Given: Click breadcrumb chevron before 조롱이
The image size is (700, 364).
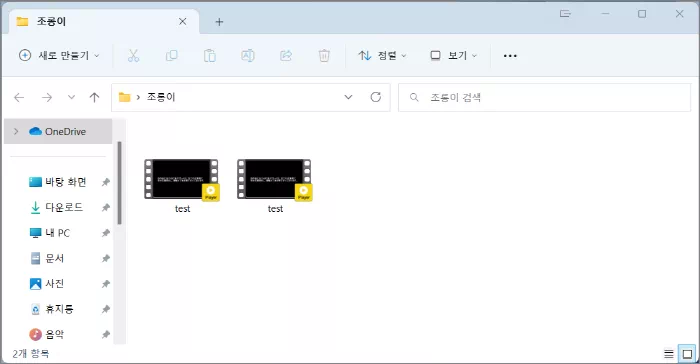Looking at the screenshot, I should point(138,97).
